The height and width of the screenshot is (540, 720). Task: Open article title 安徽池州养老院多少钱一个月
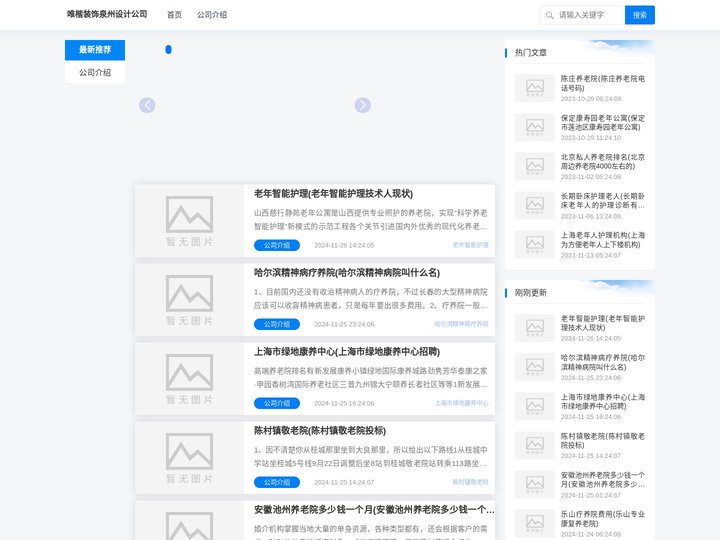pos(374,510)
